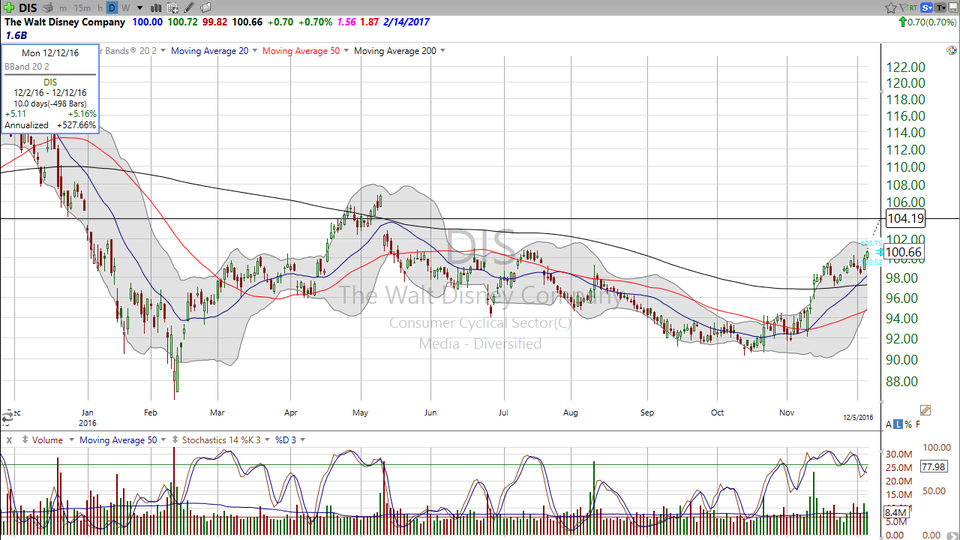The image size is (960, 540).
Task: Close the lower pane with X
Action: pyautogui.click(x=9, y=440)
